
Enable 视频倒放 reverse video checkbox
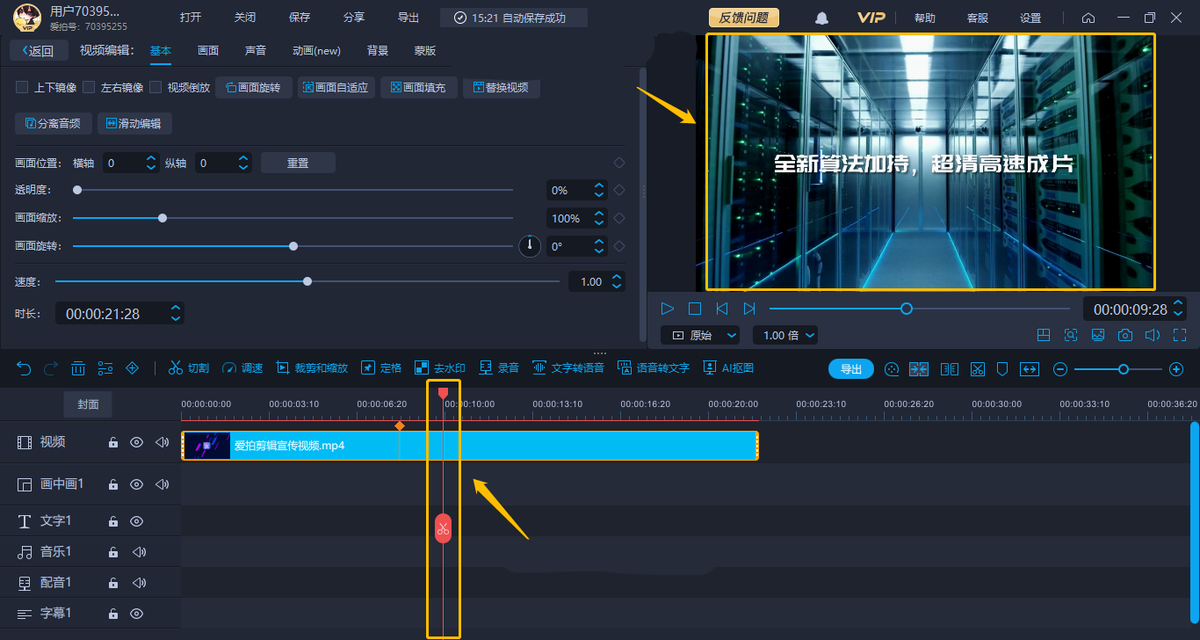click(x=156, y=87)
